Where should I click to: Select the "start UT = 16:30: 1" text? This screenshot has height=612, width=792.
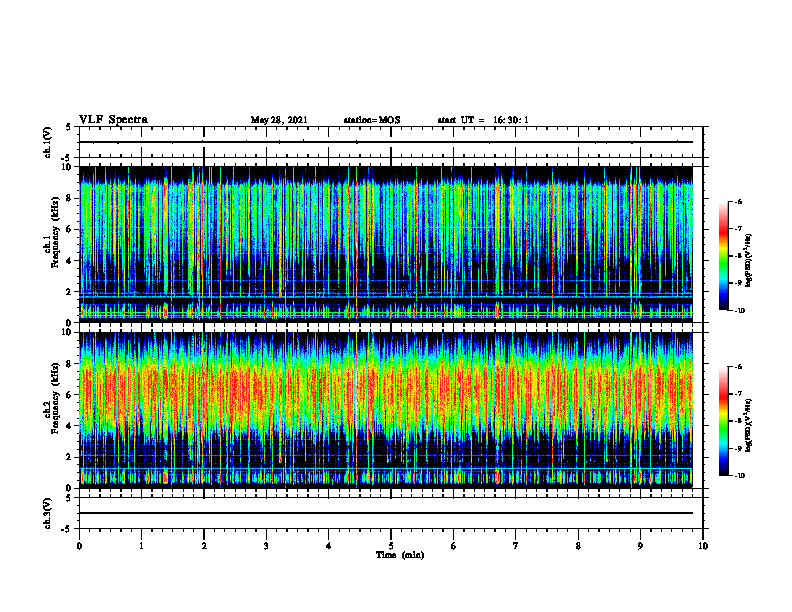tap(483, 120)
